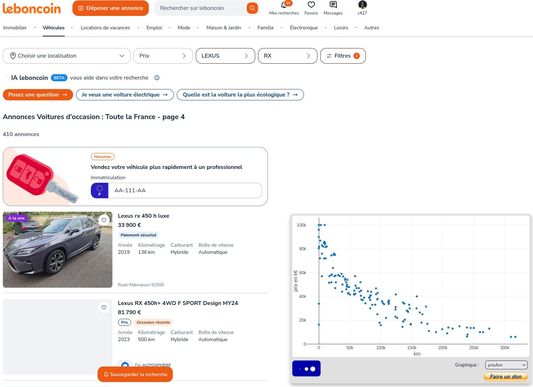Expand the LEXUS brand filter

click(225, 56)
